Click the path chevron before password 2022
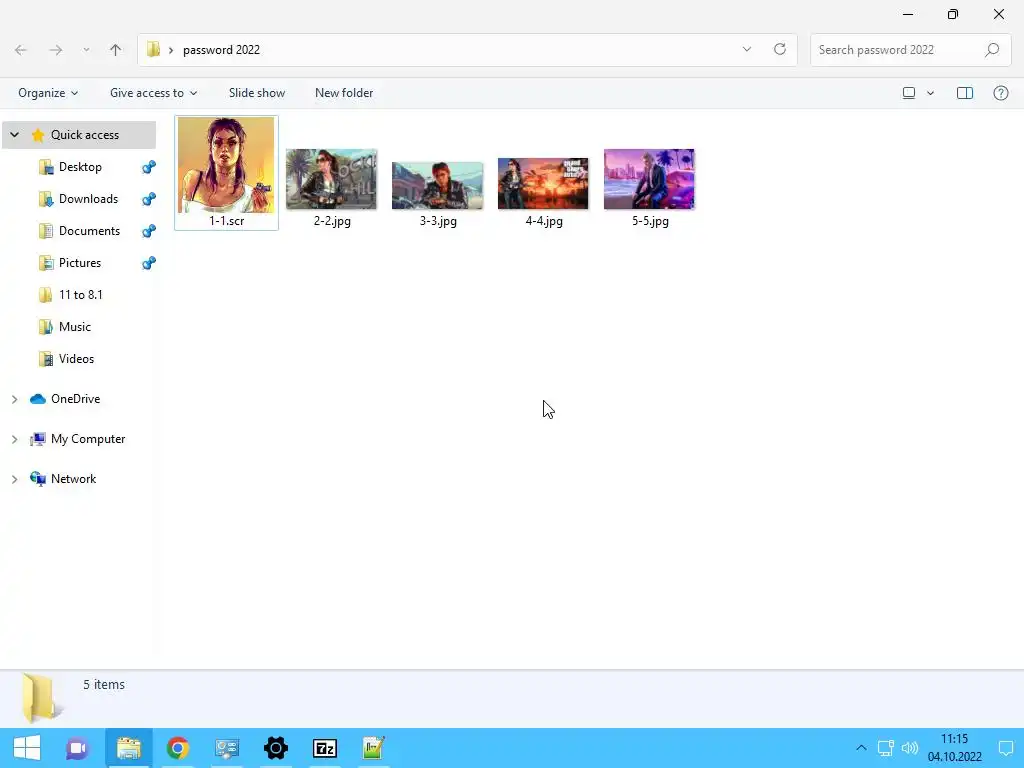The height and width of the screenshot is (768, 1024). [x=171, y=50]
